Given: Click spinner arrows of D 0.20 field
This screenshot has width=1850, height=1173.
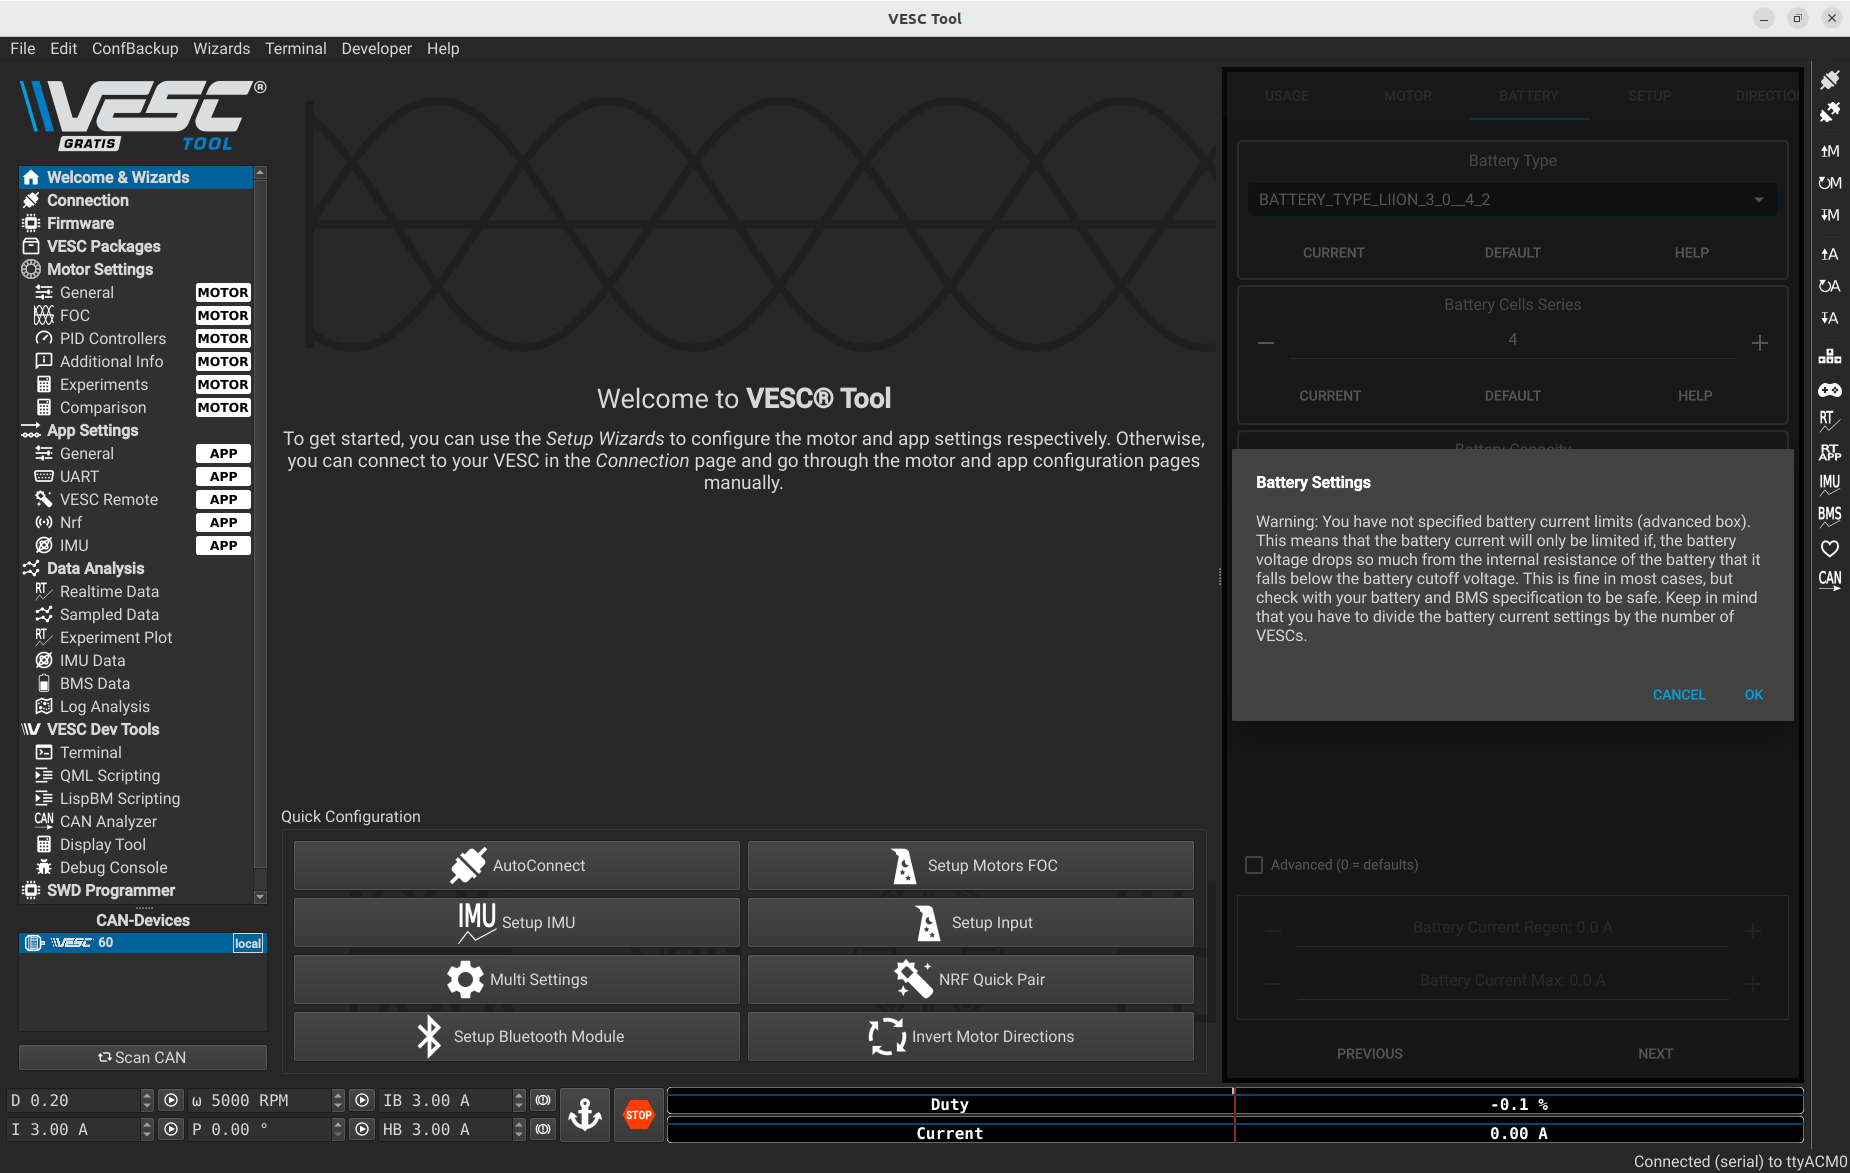Looking at the screenshot, I should [x=147, y=1100].
